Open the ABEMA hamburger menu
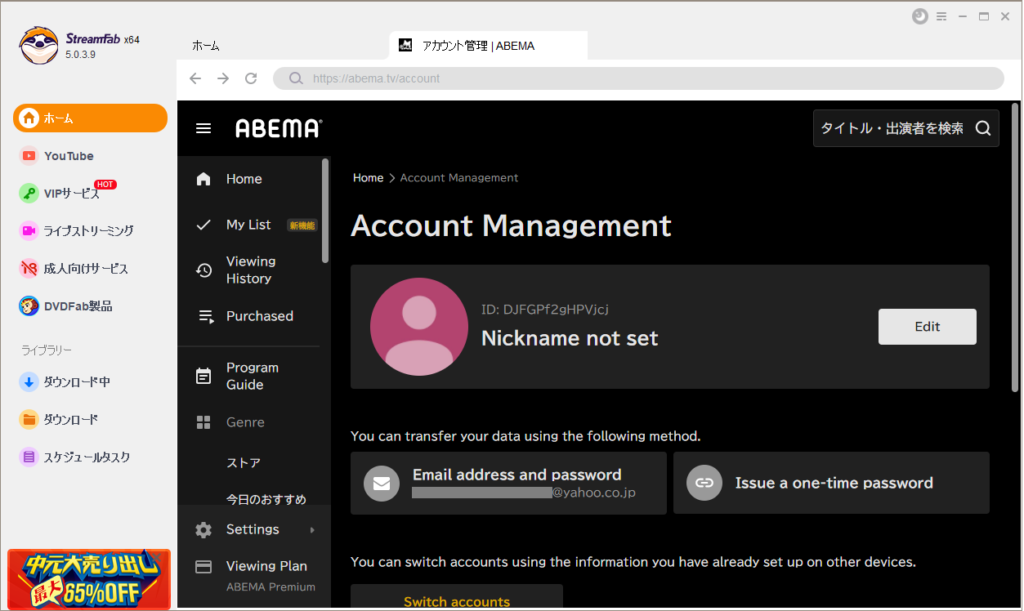 click(x=204, y=129)
